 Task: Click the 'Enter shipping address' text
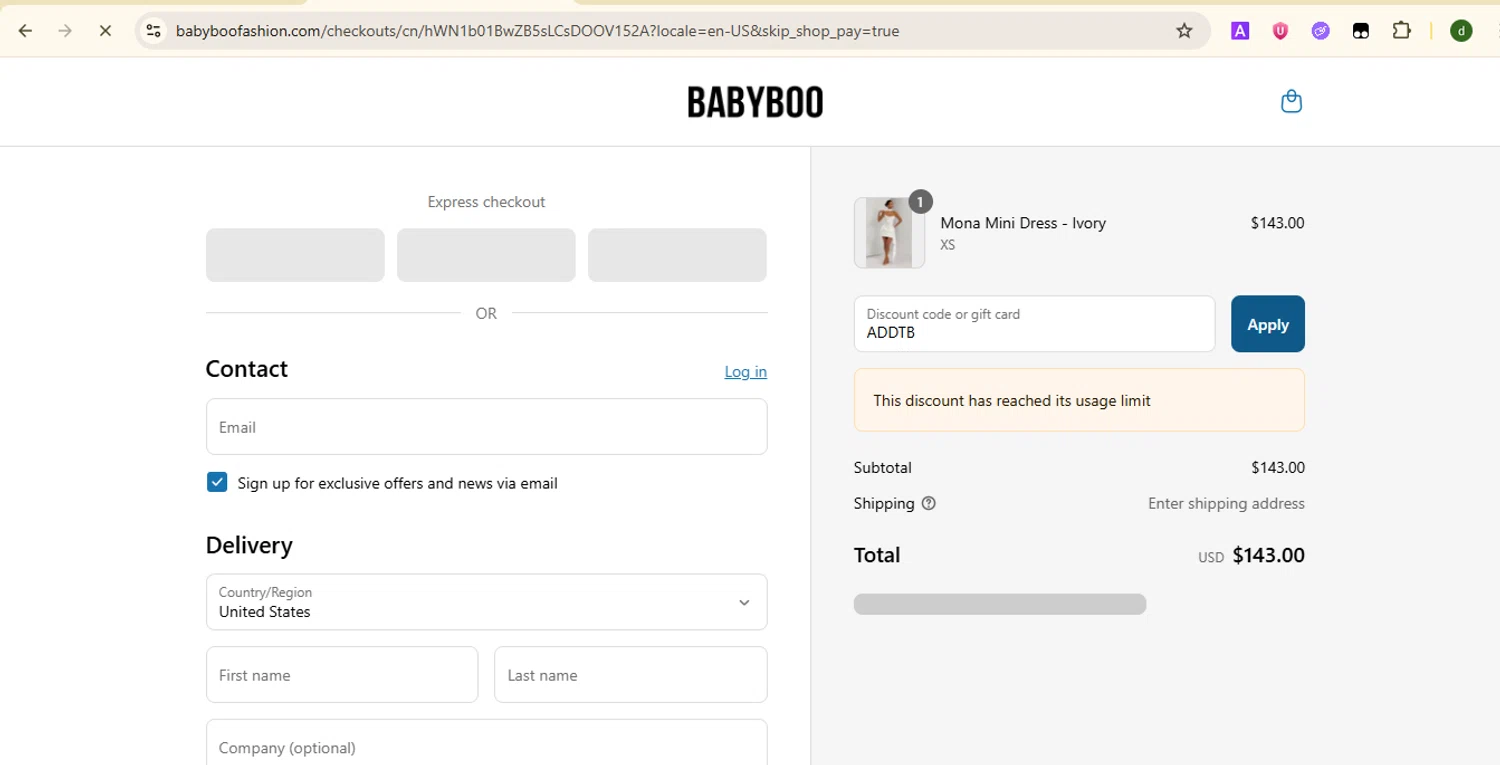pos(1226,503)
